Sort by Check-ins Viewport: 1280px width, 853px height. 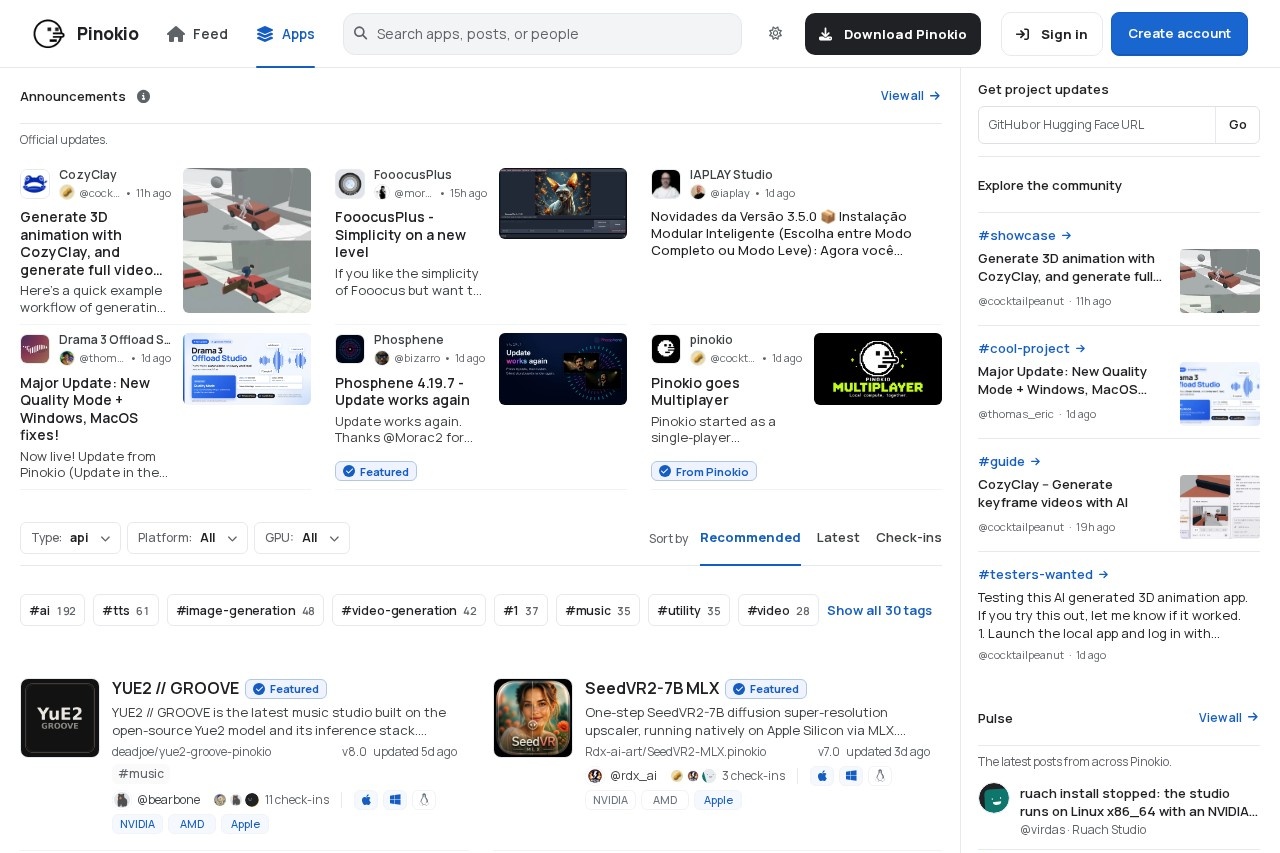(x=909, y=538)
